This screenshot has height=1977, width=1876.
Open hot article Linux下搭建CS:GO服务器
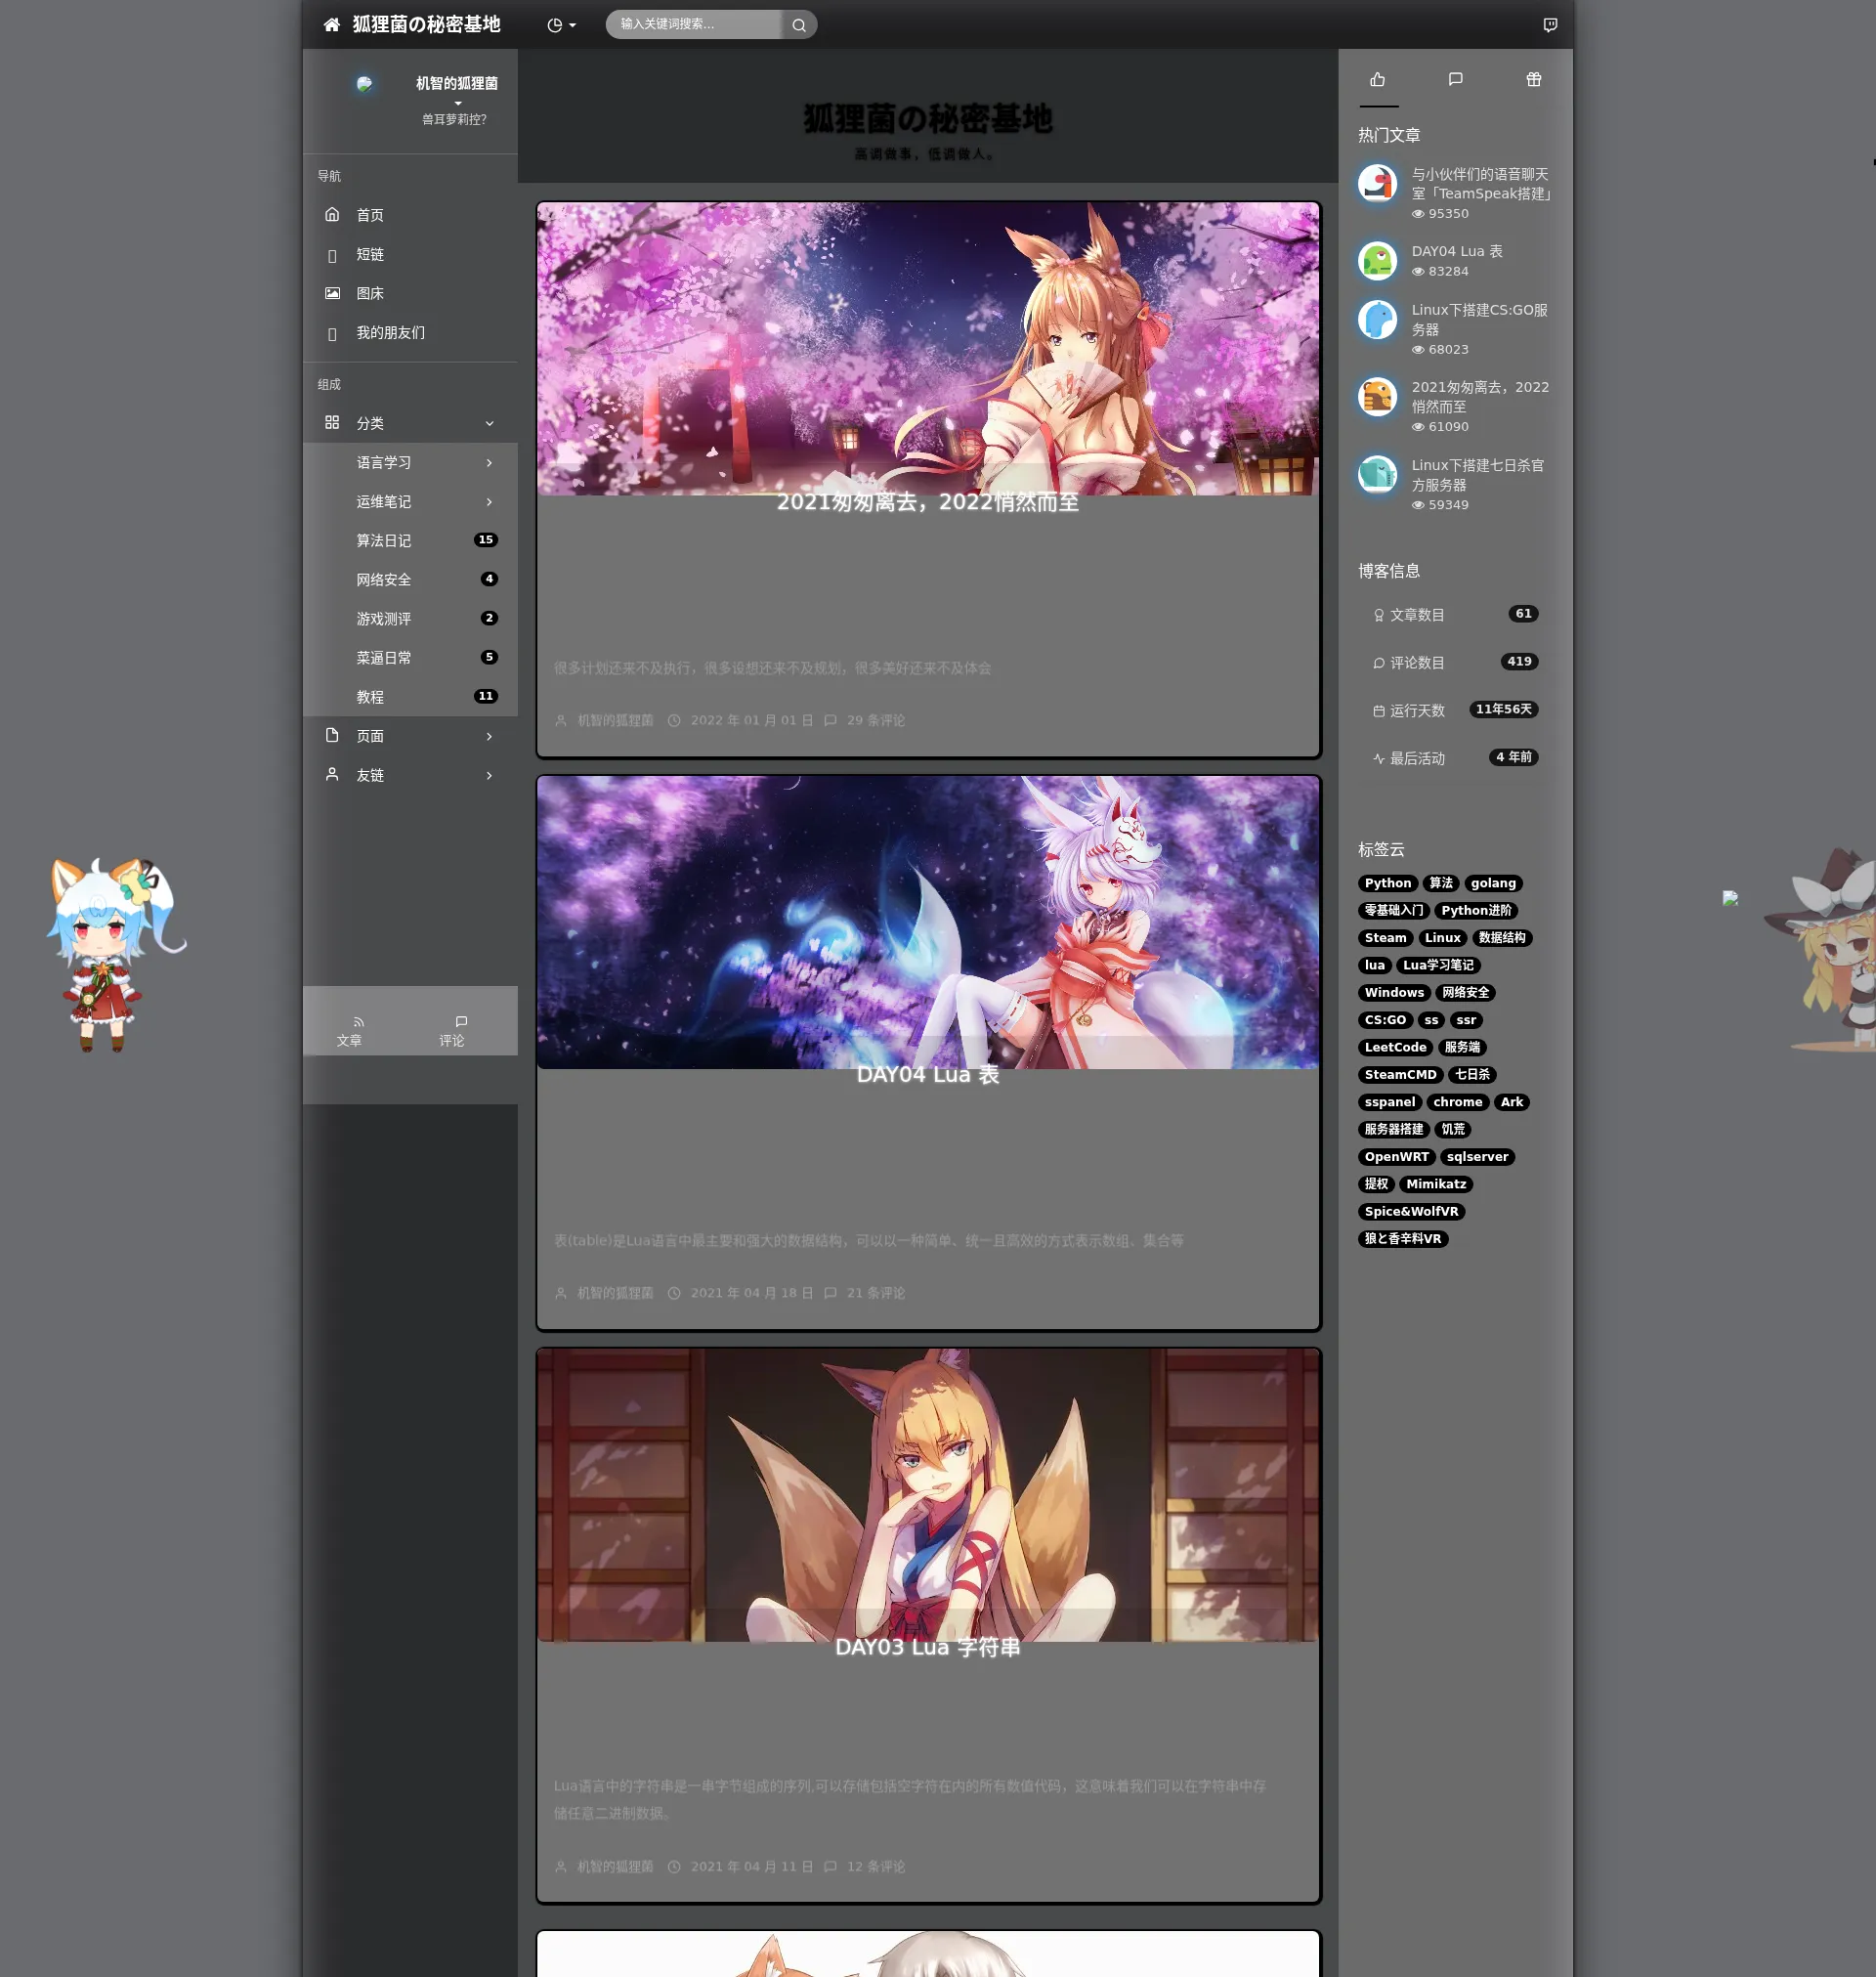(x=1480, y=320)
